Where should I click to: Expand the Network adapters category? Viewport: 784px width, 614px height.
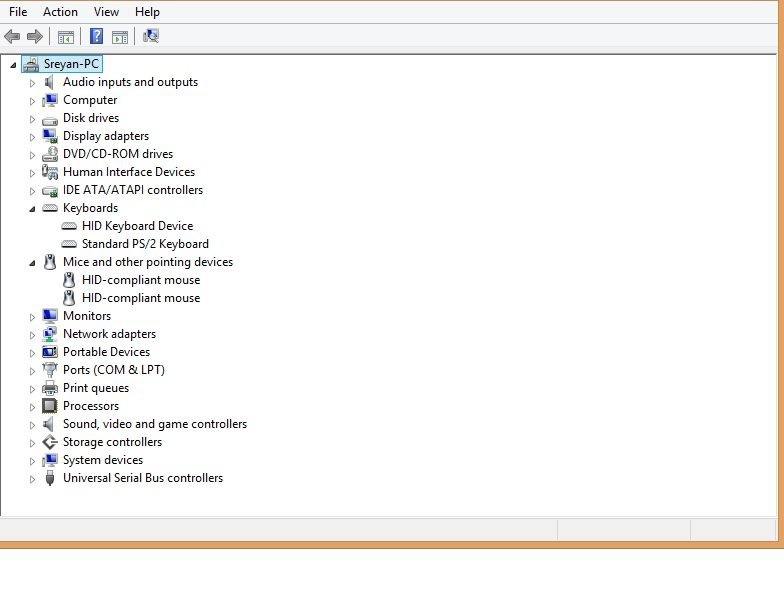(32, 334)
